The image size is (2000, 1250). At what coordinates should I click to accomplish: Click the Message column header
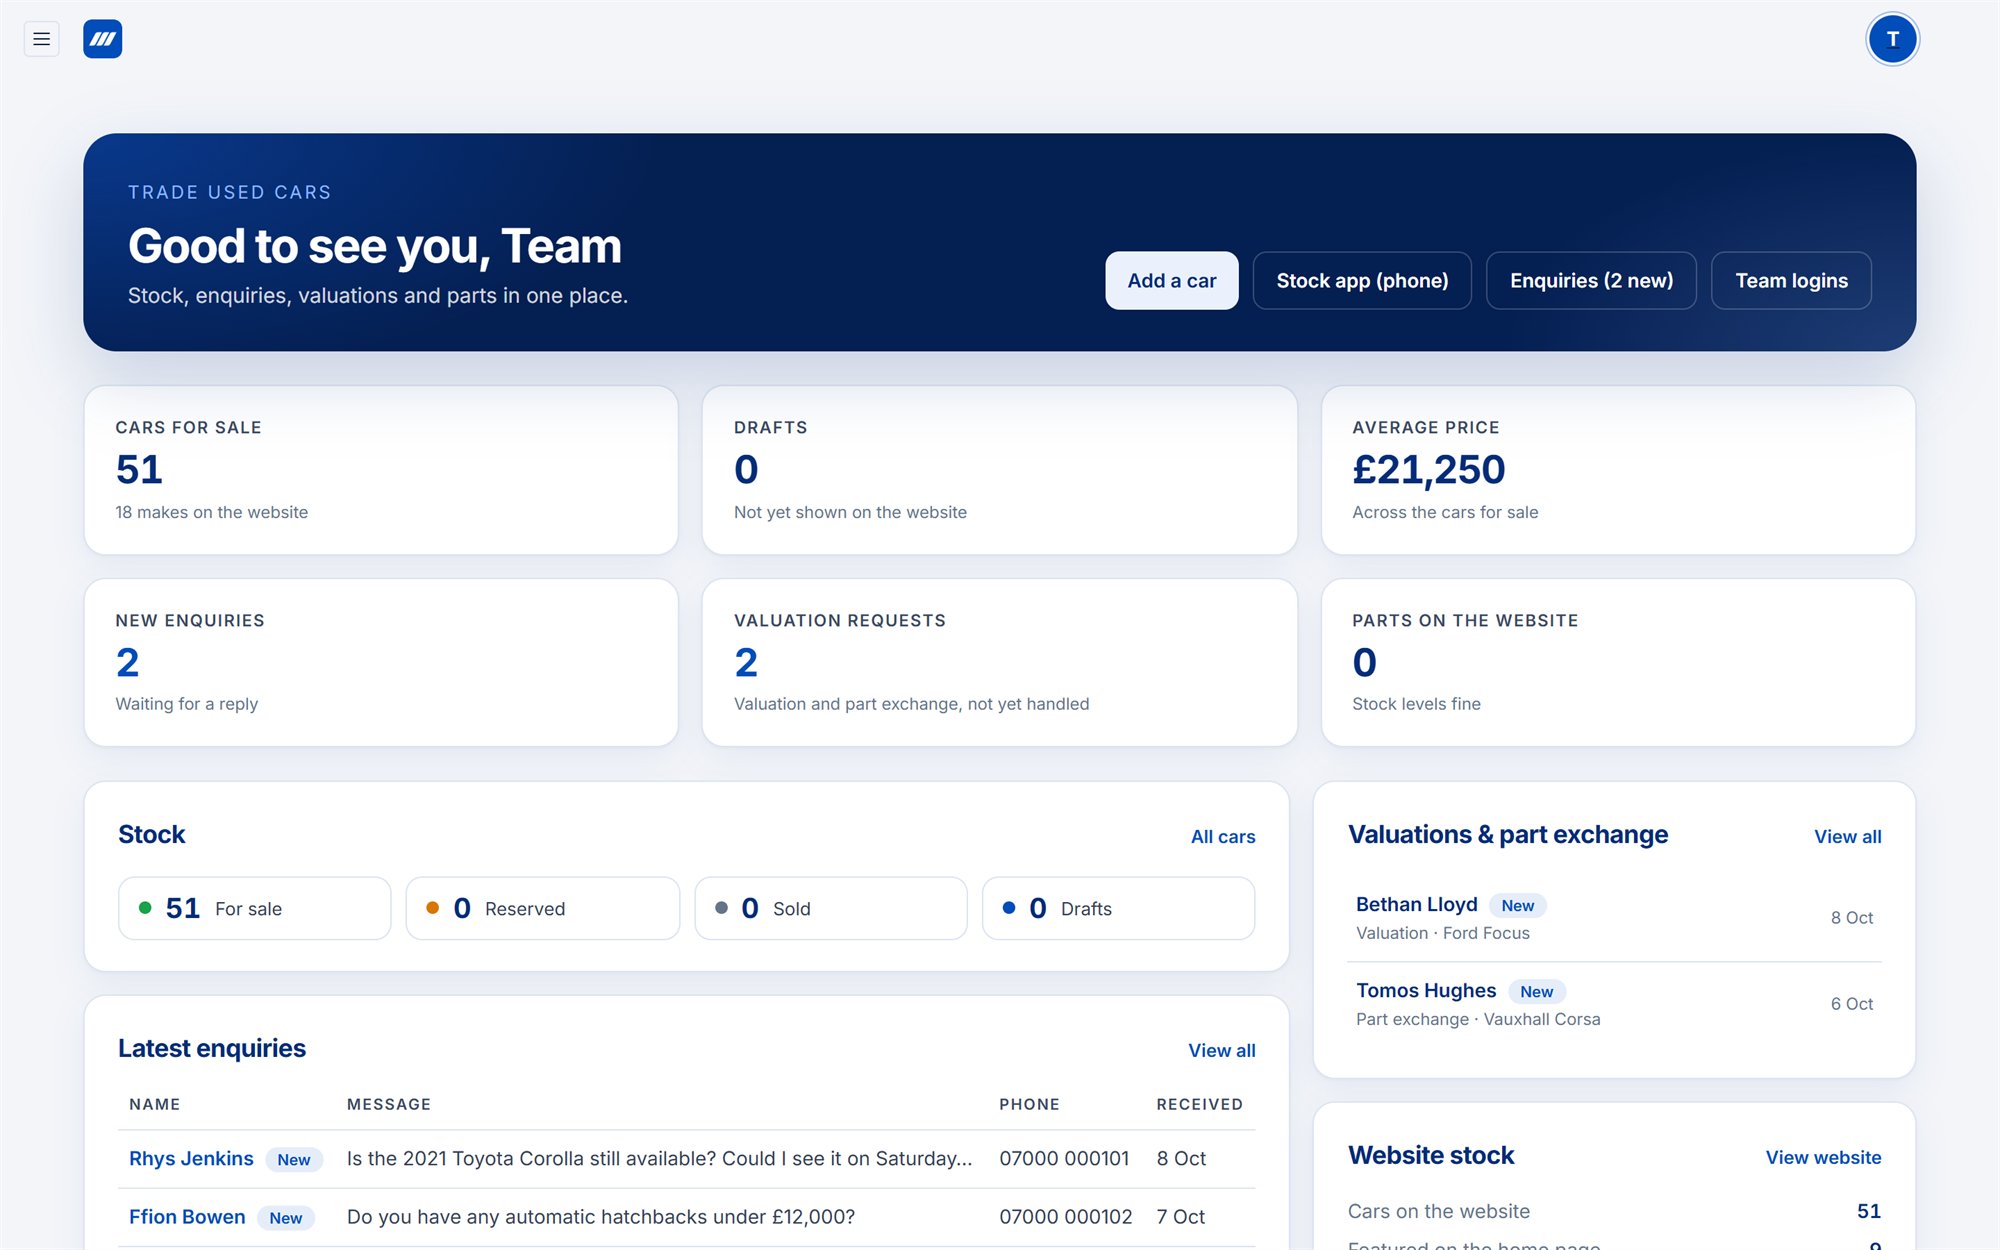click(389, 1105)
